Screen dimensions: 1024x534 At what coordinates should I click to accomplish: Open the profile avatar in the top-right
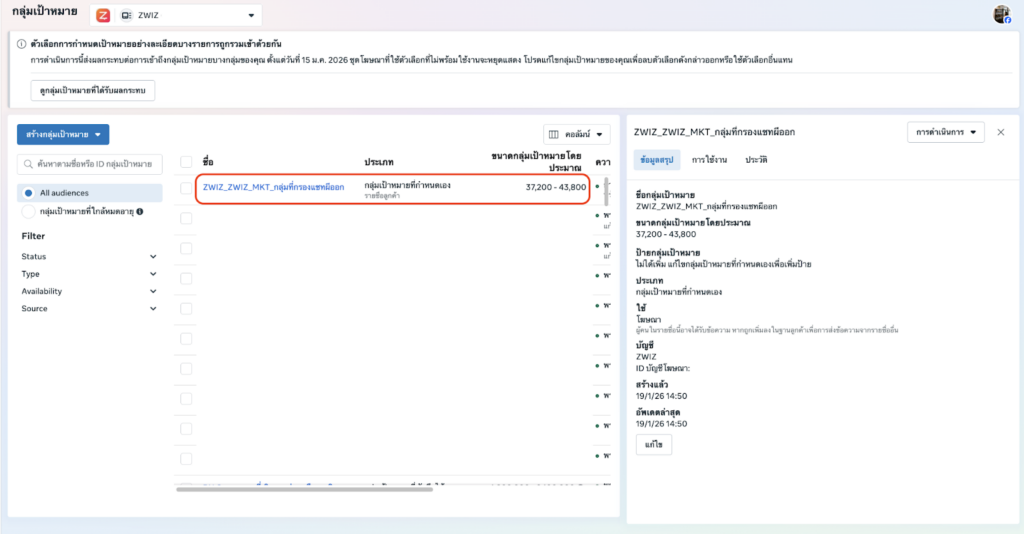[1001, 15]
